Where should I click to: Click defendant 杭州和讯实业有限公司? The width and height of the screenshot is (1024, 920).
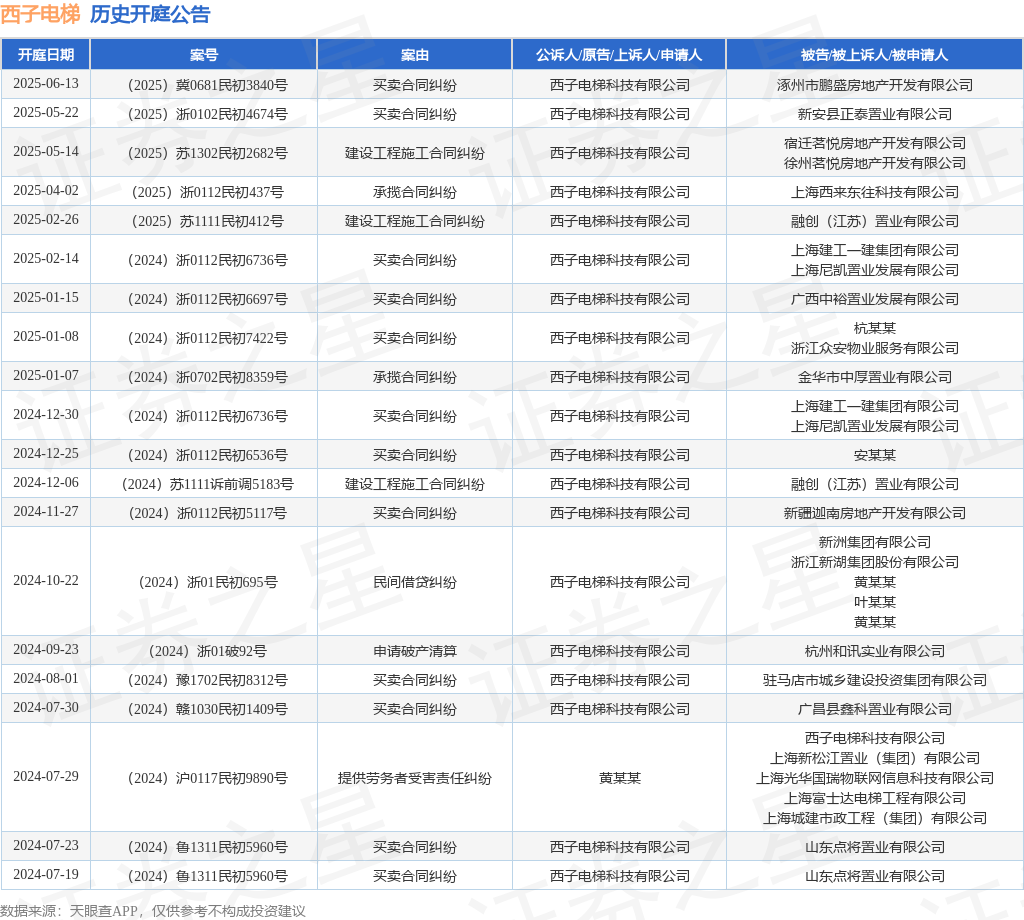(x=874, y=651)
